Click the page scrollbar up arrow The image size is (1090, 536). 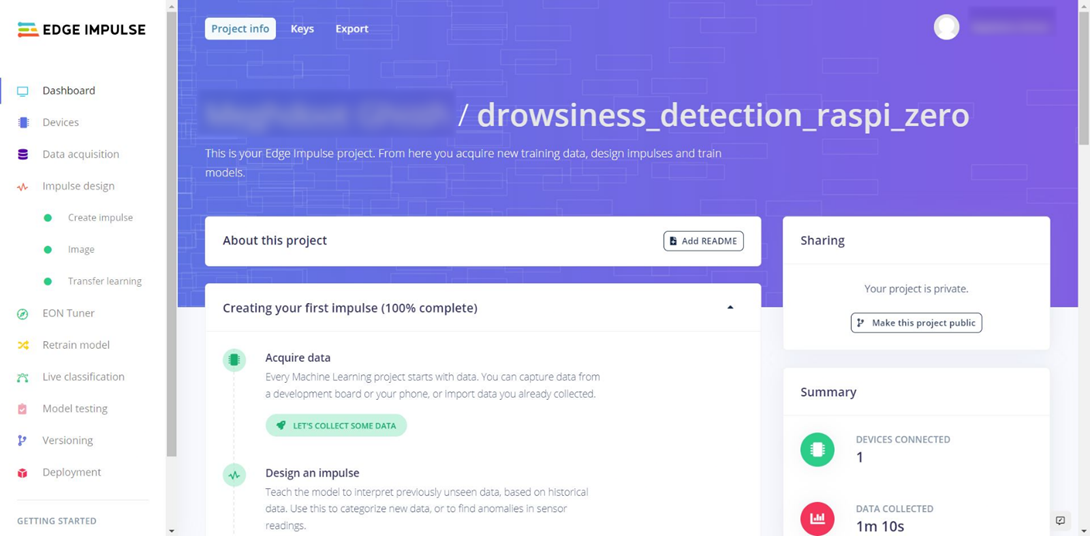click(1084, 4)
